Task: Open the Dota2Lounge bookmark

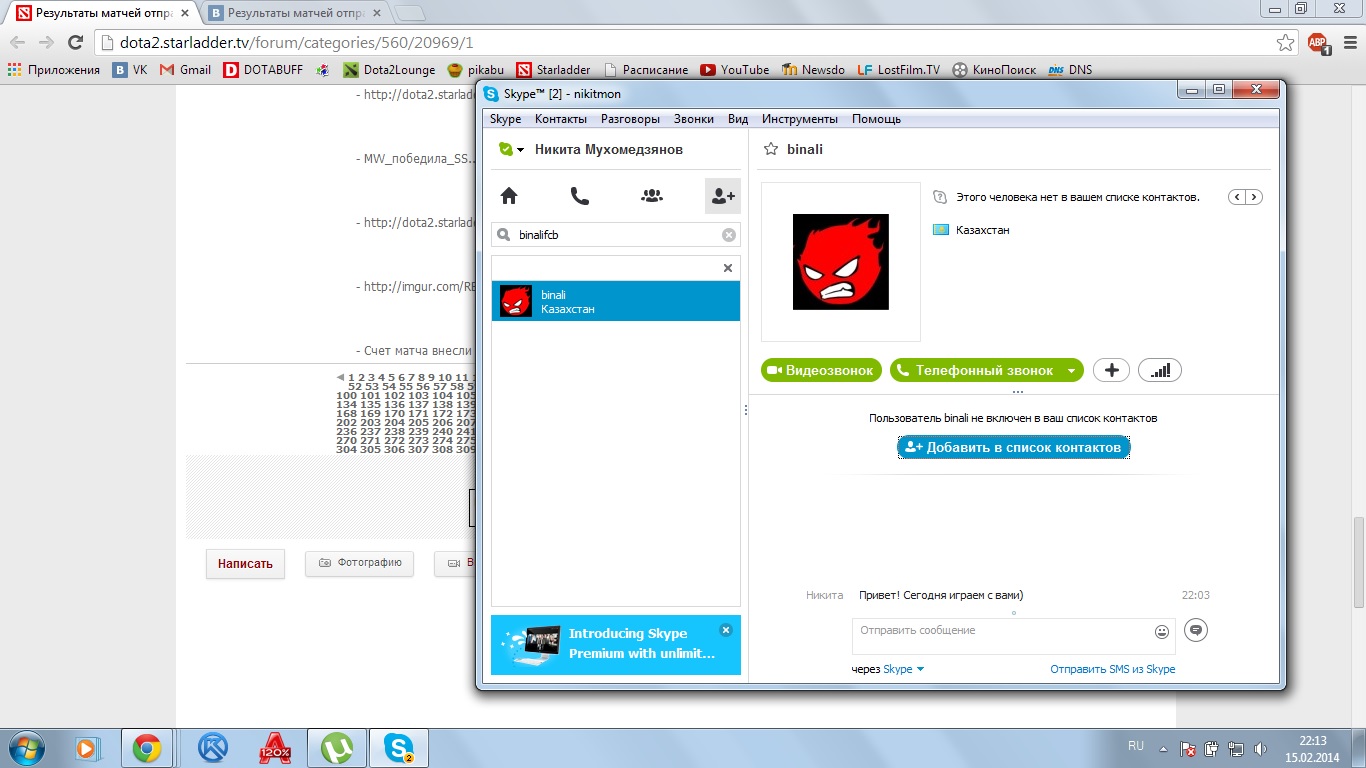Action: pyautogui.click(x=389, y=70)
